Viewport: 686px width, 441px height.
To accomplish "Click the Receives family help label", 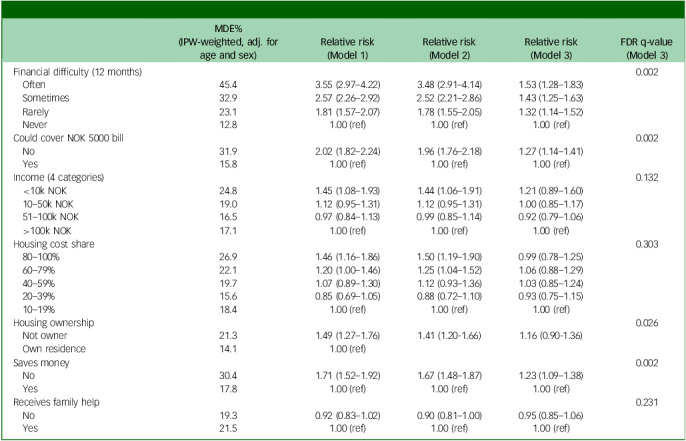I will tap(56, 402).
